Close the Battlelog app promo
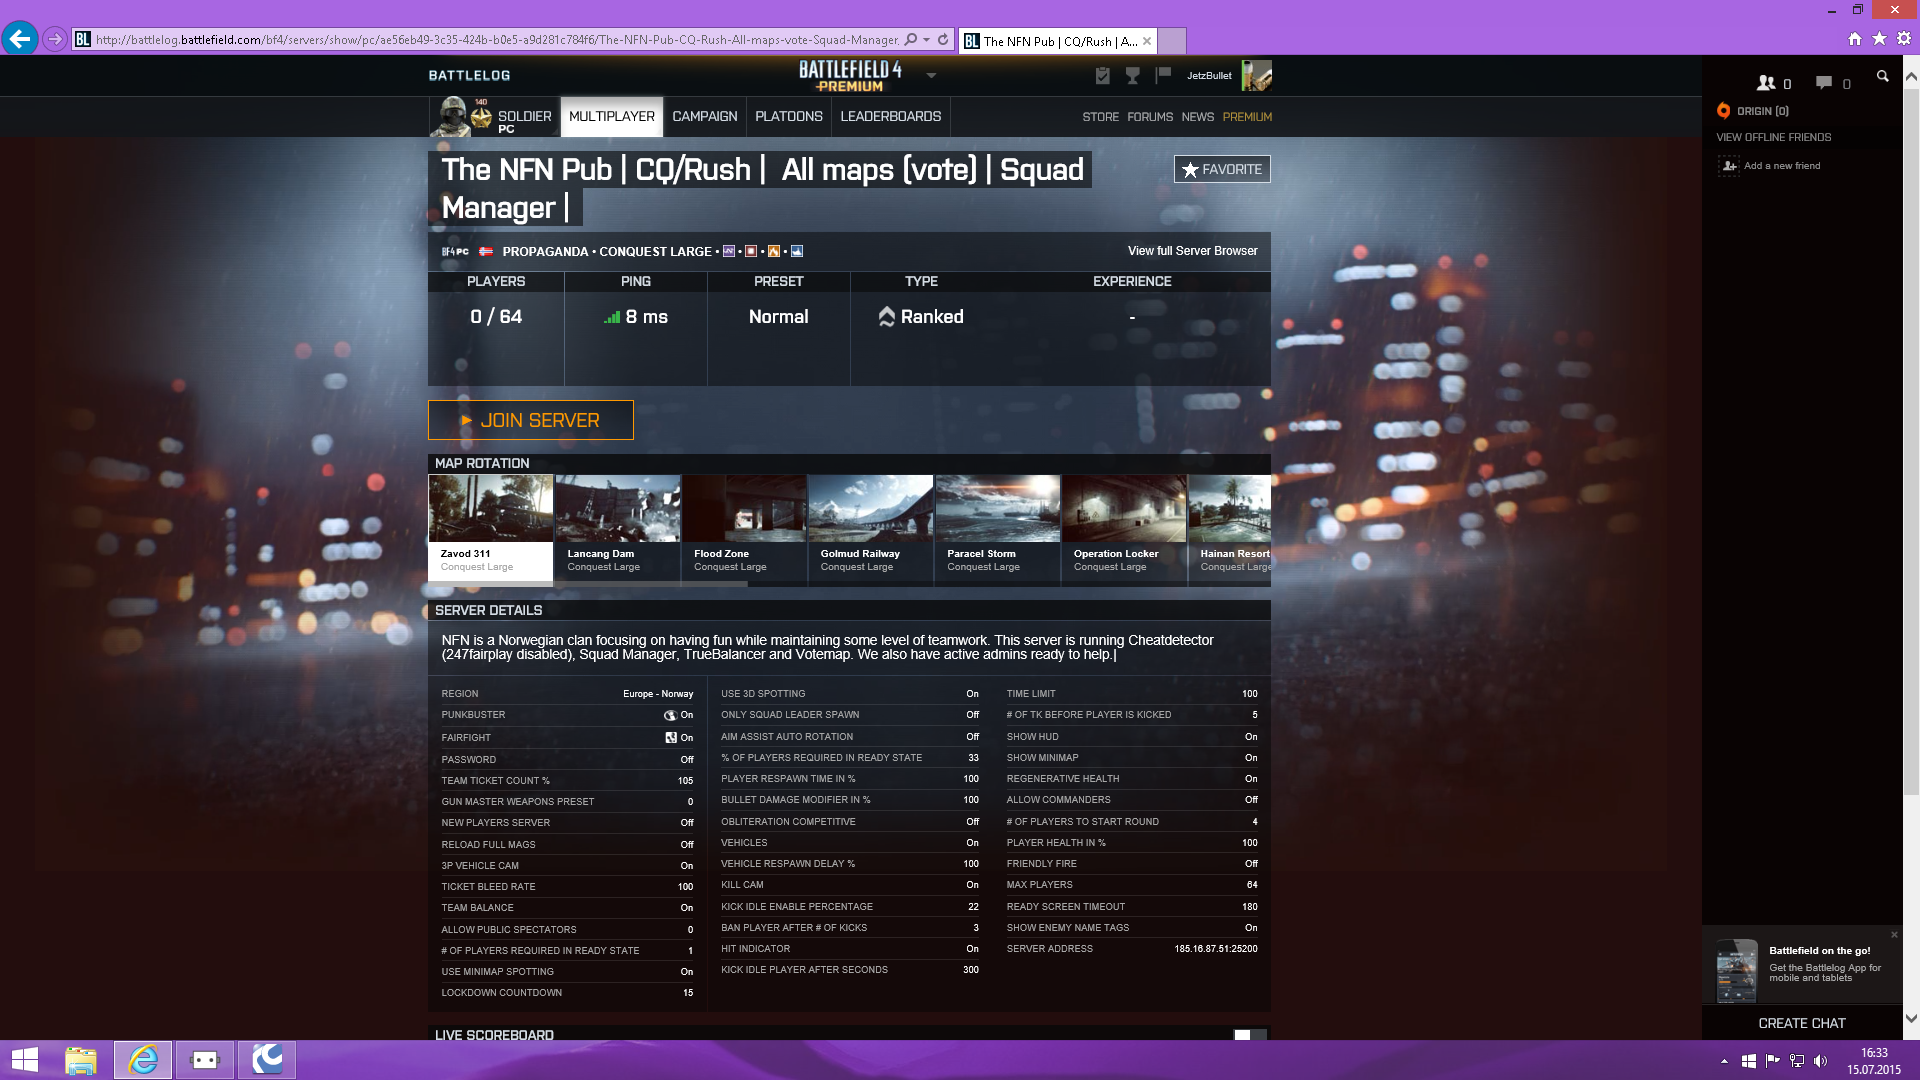The width and height of the screenshot is (1920, 1080). (x=1894, y=935)
